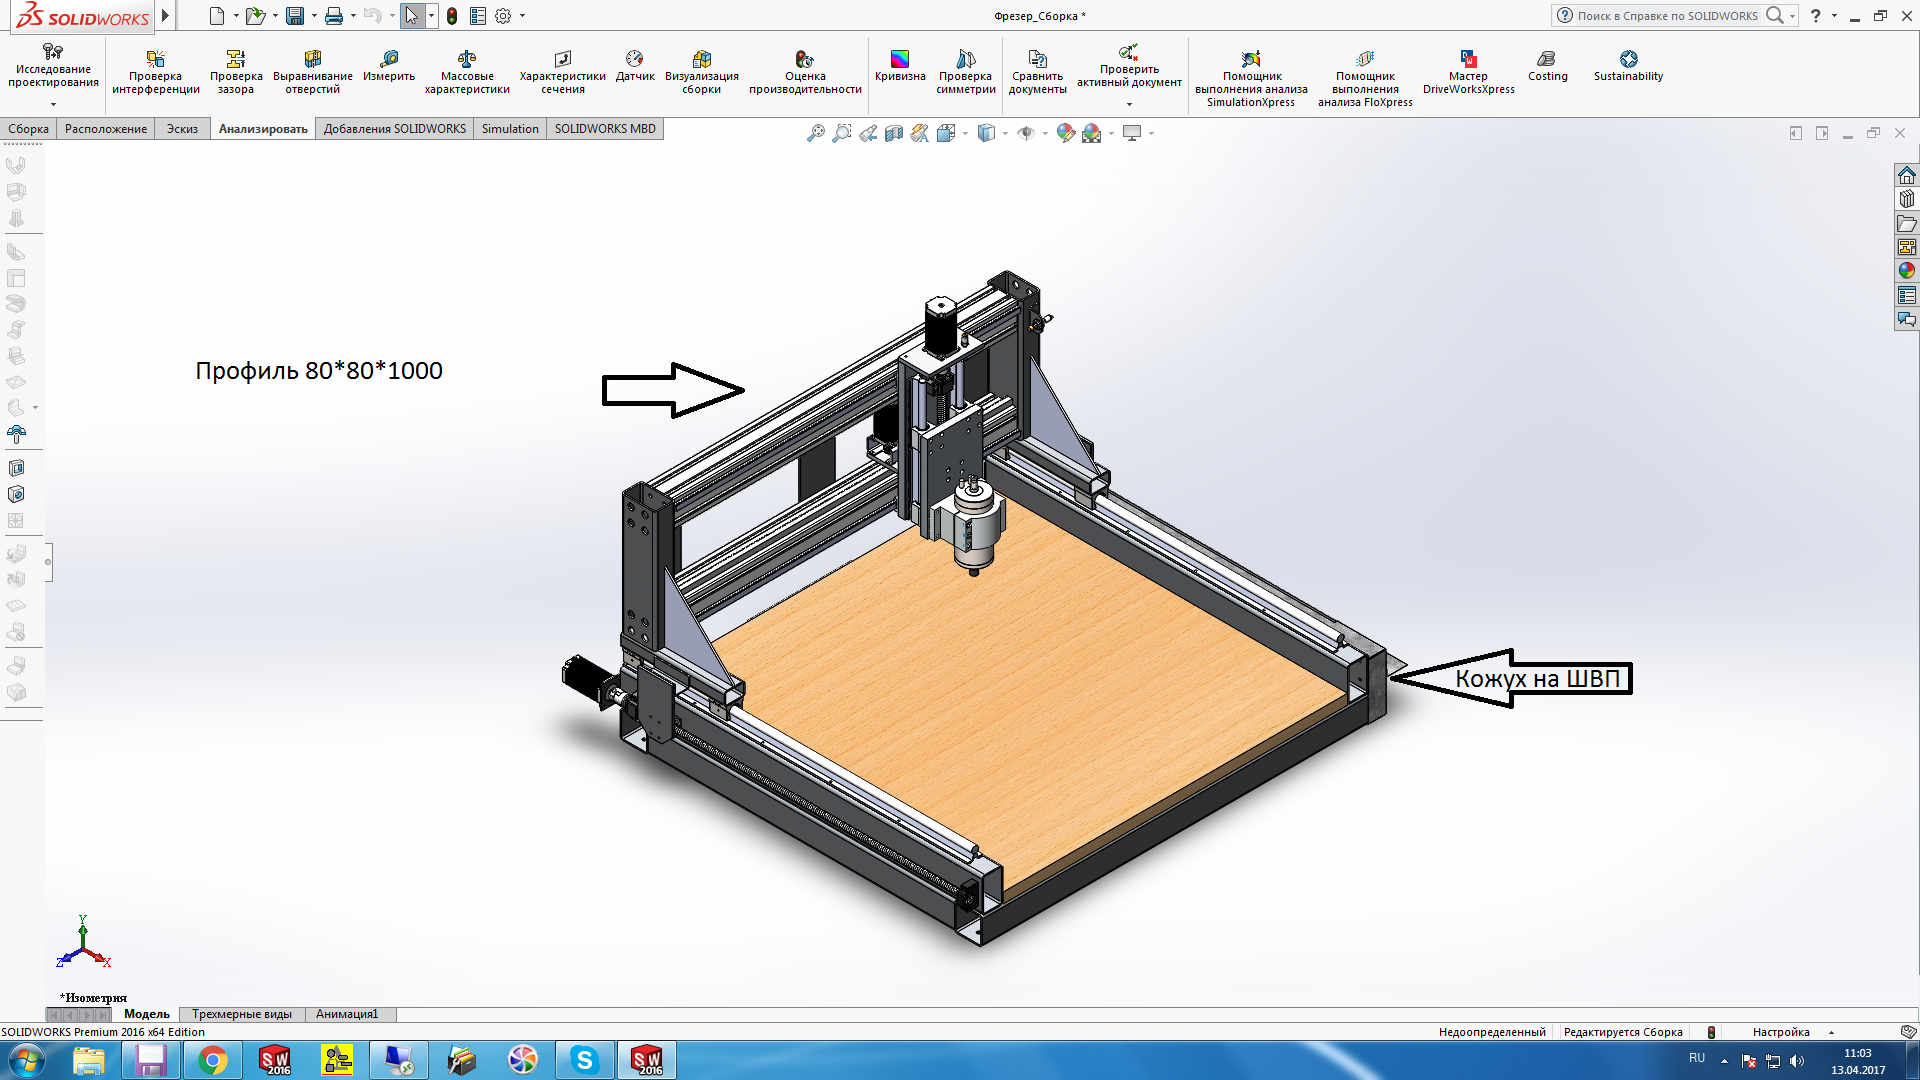
Task: Click Edit Appearance color ball icon
Action: (x=1065, y=133)
